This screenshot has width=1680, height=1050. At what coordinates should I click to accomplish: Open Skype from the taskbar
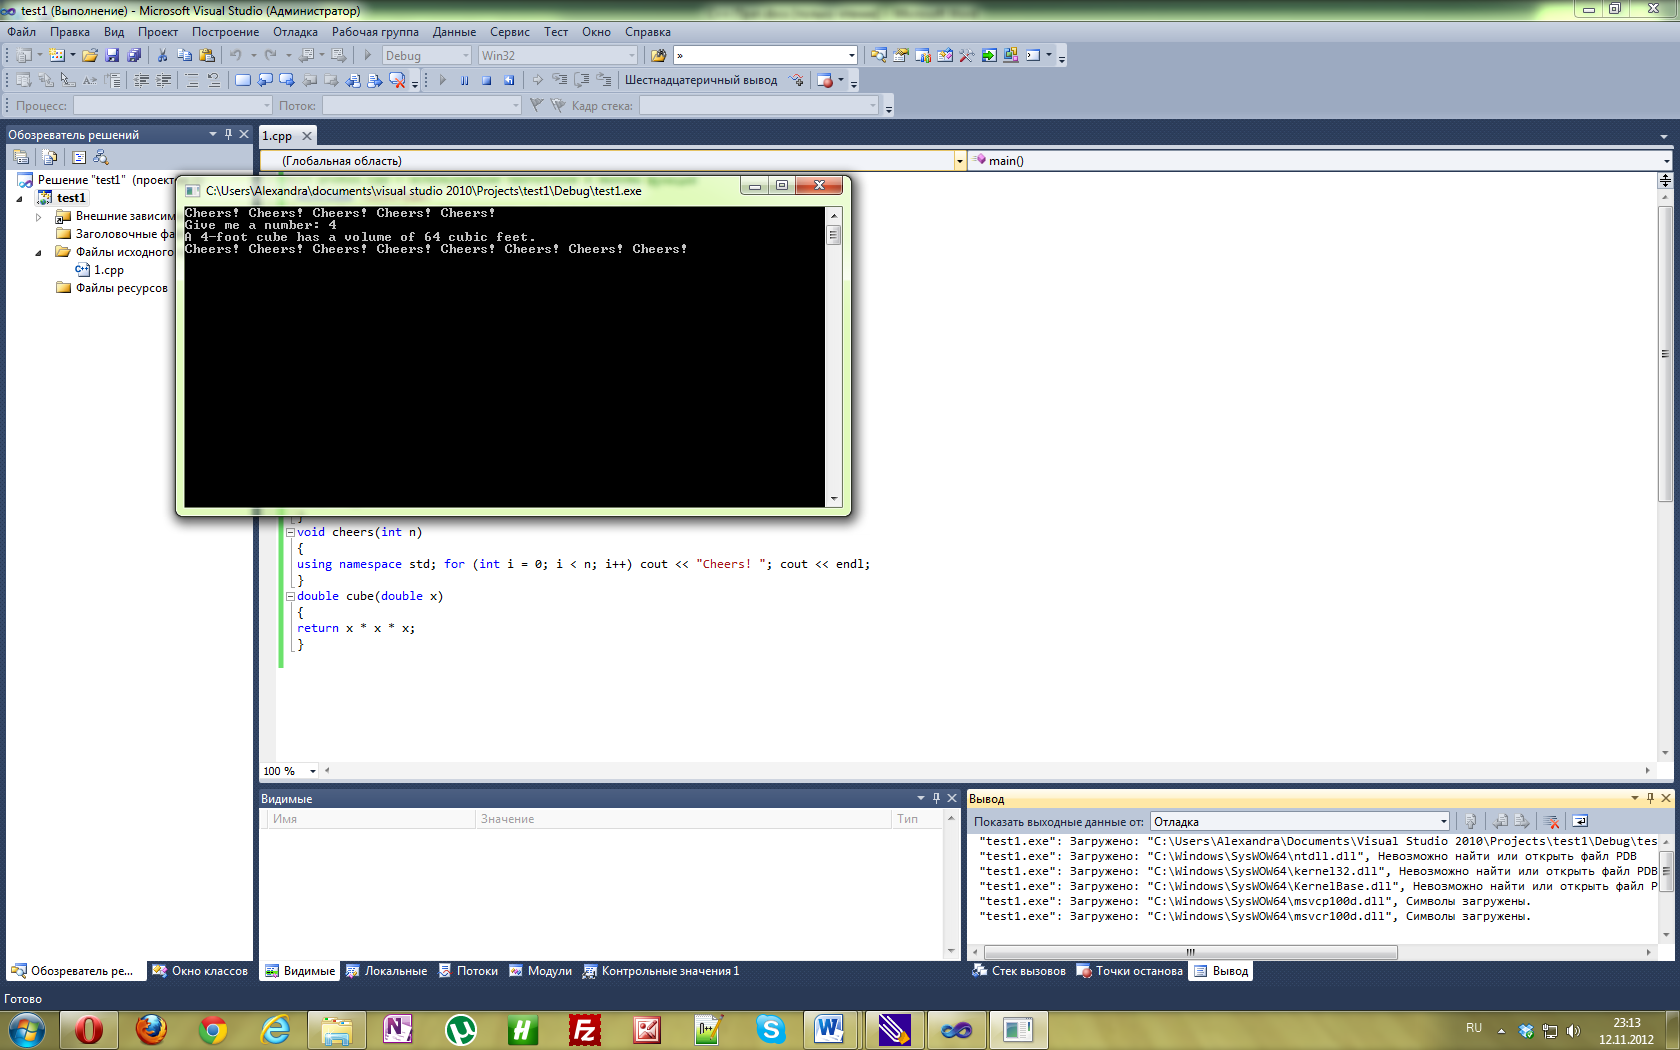[x=771, y=1029]
